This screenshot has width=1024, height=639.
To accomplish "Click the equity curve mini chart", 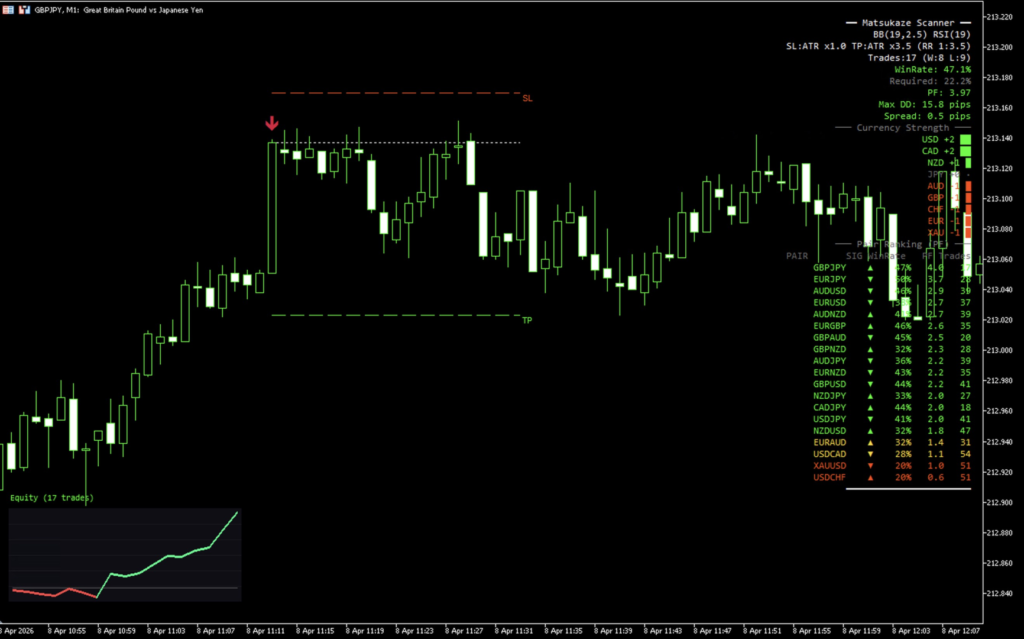I will pos(124,556).
